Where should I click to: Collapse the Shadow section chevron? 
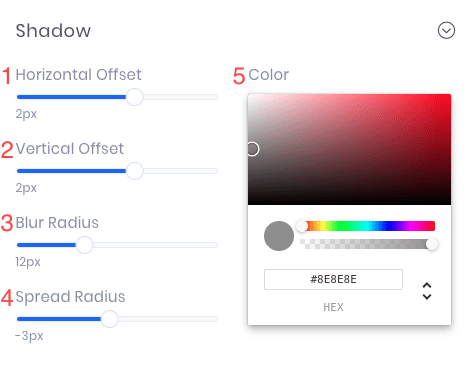pyautogui.click(x=446, y=30)
